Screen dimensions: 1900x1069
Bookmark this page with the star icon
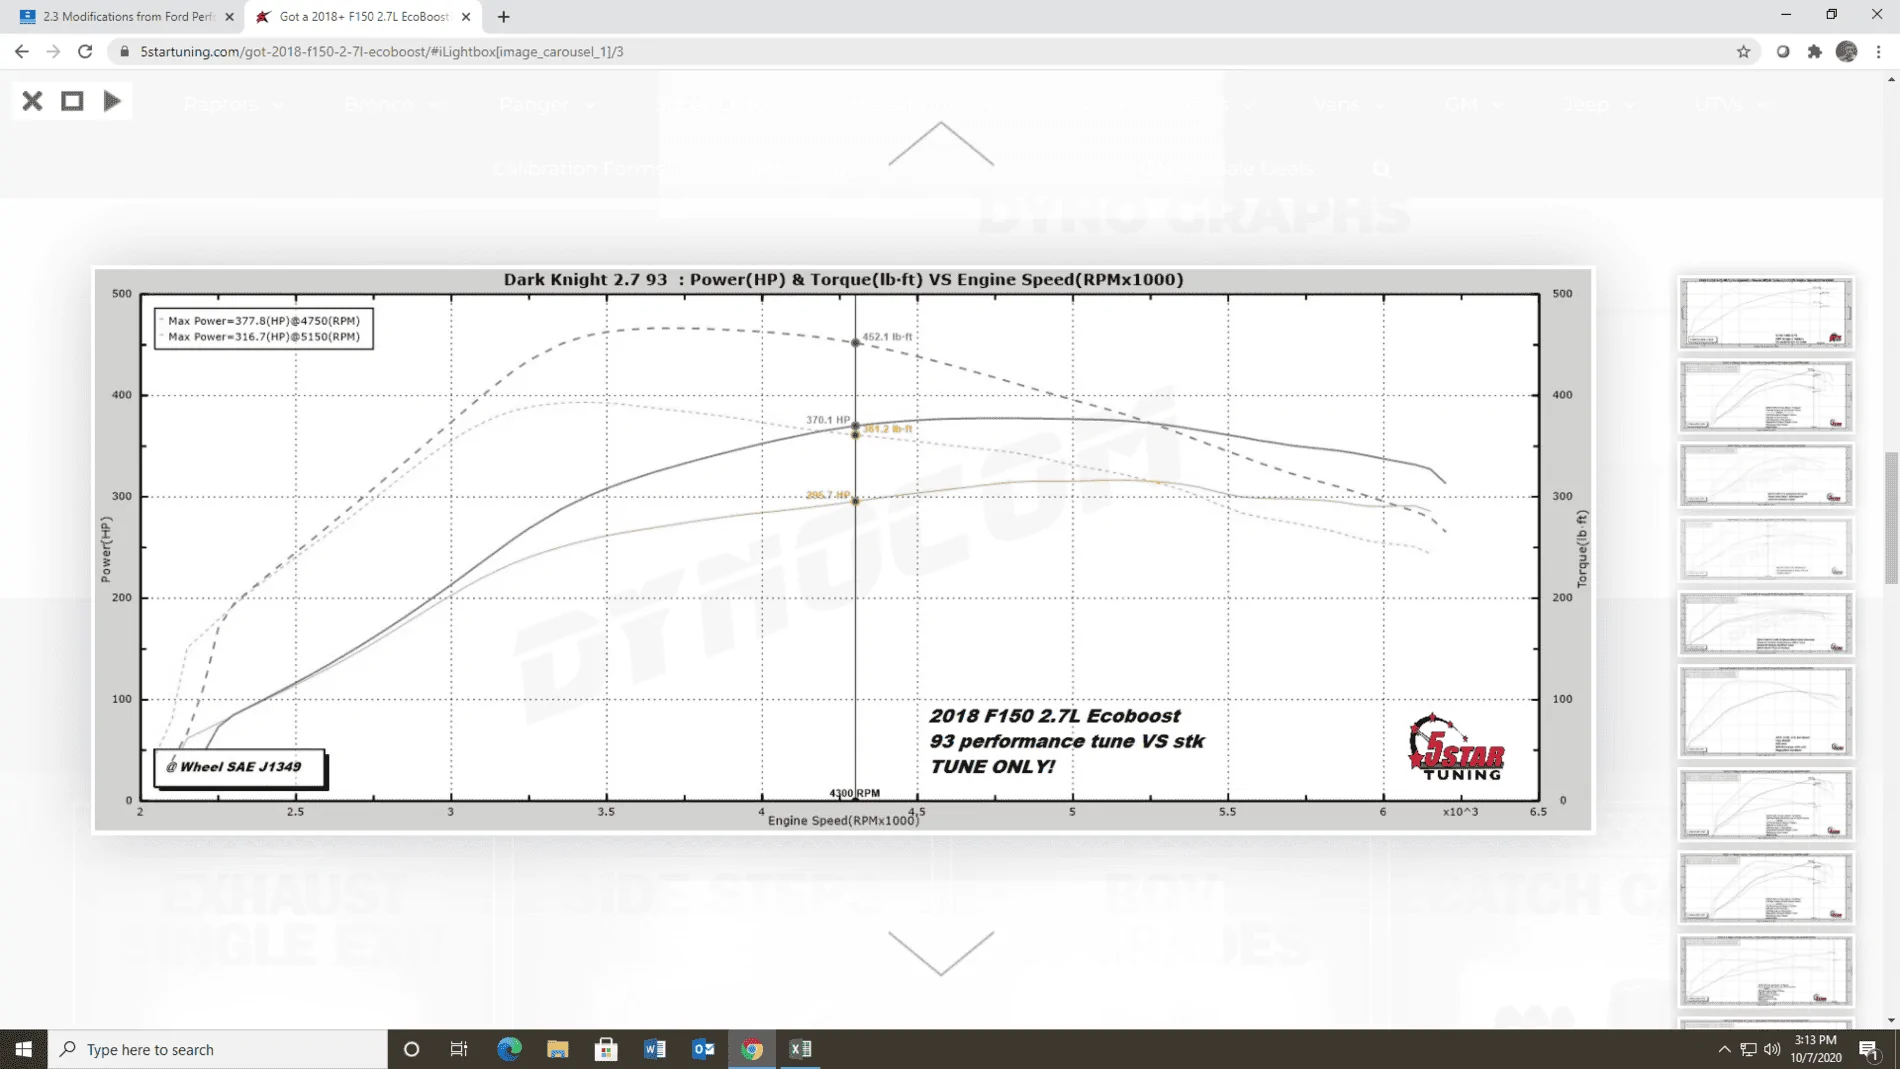[1743, 51]
